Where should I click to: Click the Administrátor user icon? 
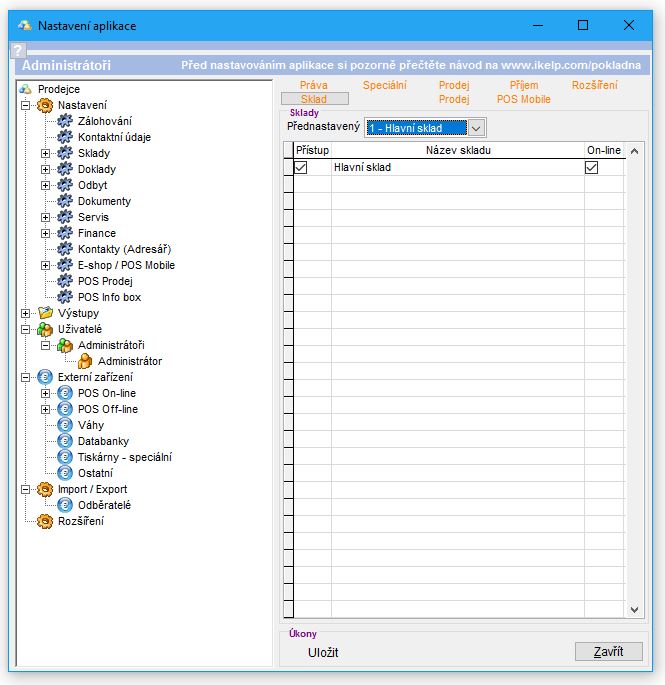[85, 361]
